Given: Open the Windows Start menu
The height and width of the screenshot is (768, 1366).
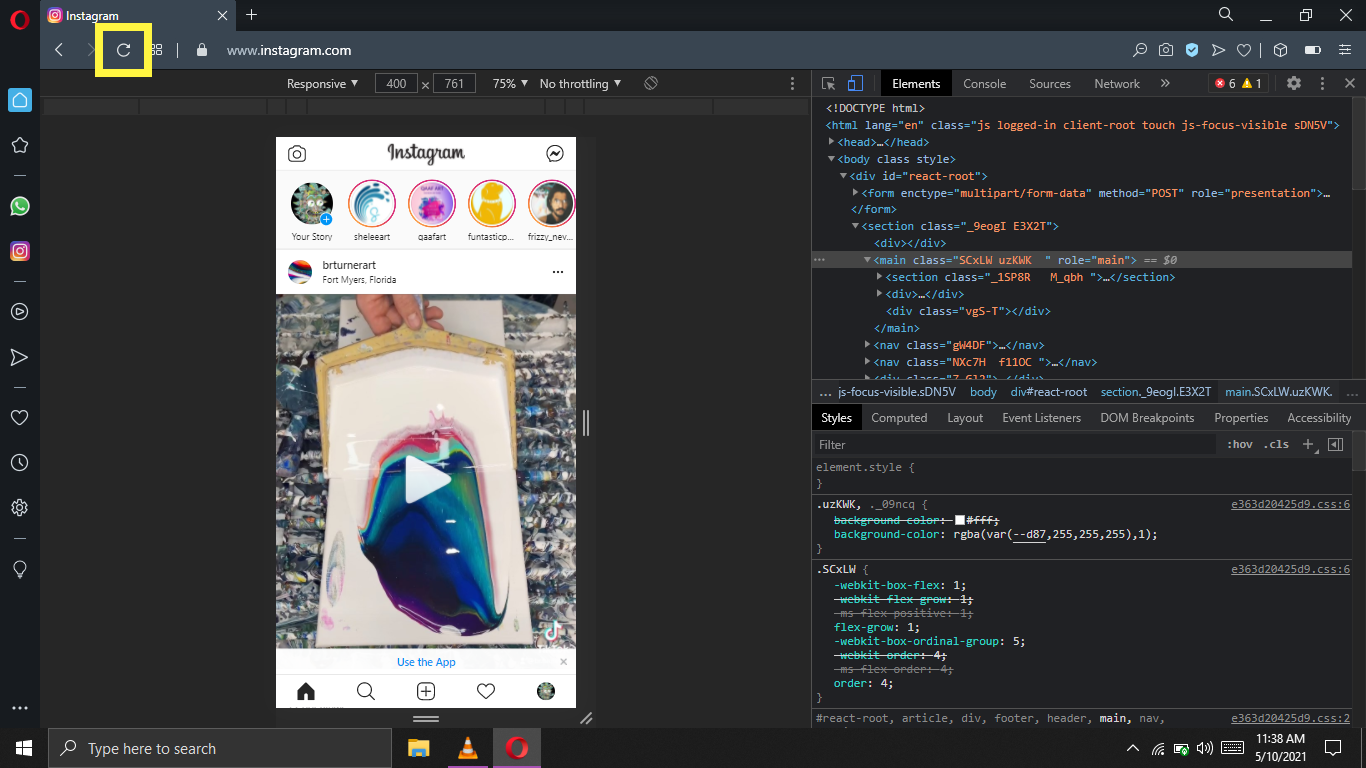Looking at the screenshot, I should [24, 748].
